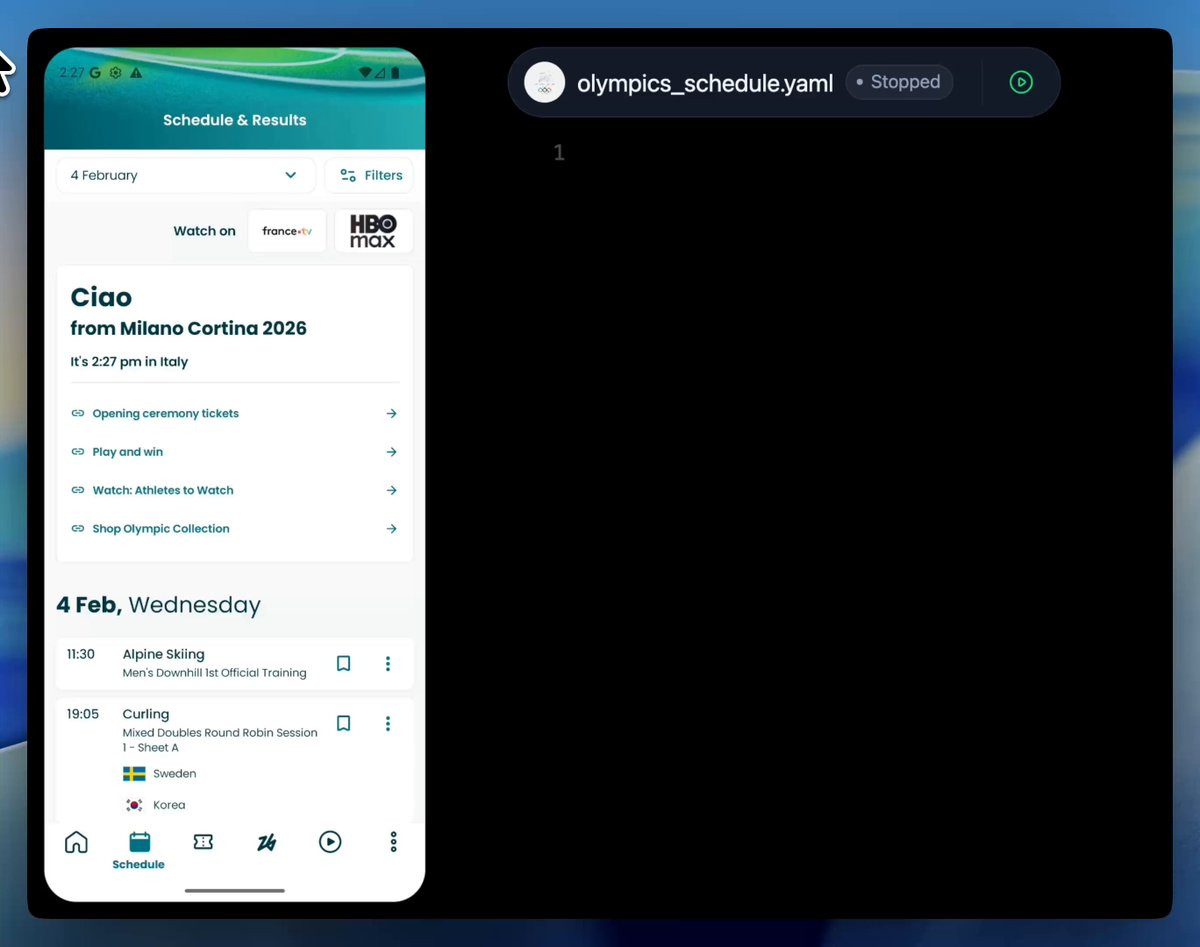This screenshot has width=1200, height=947.
Task: Open the Milano Cortina 26 emblem tab
Action: [x=266, y=842]
